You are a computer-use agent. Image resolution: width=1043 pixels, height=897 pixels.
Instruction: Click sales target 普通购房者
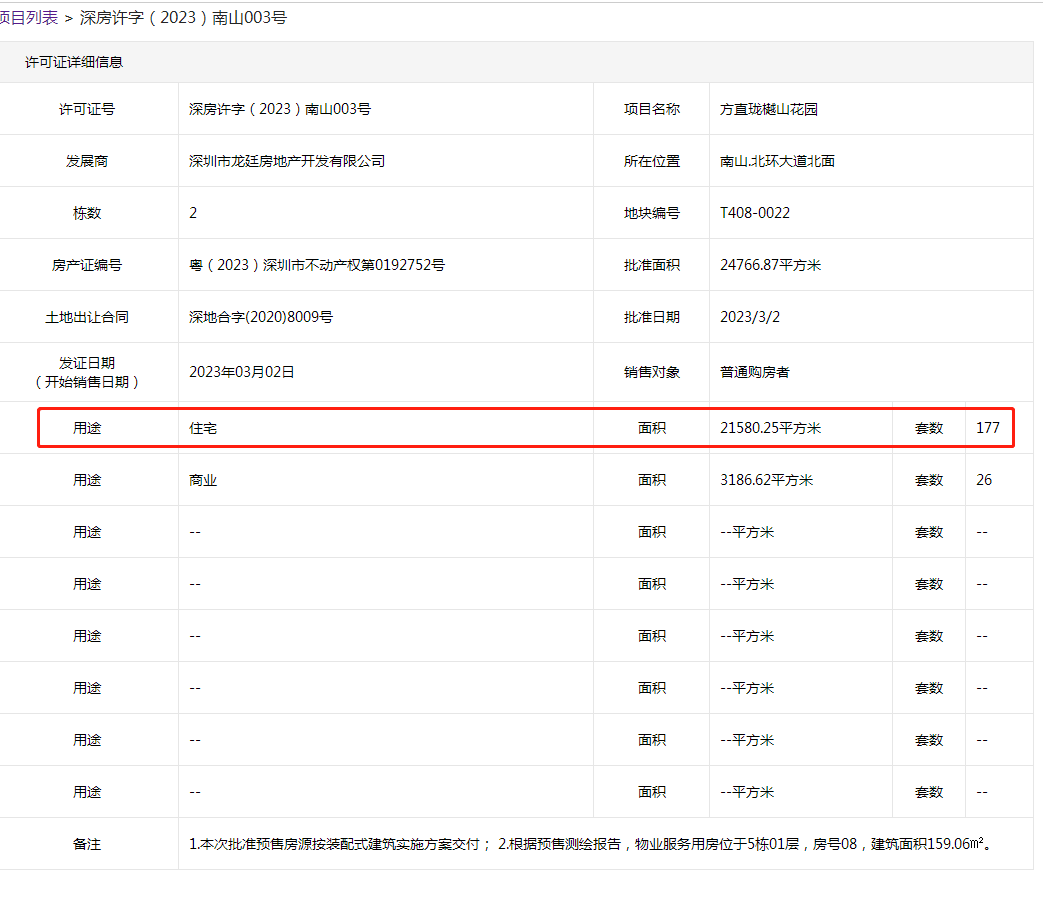(754, 371)
